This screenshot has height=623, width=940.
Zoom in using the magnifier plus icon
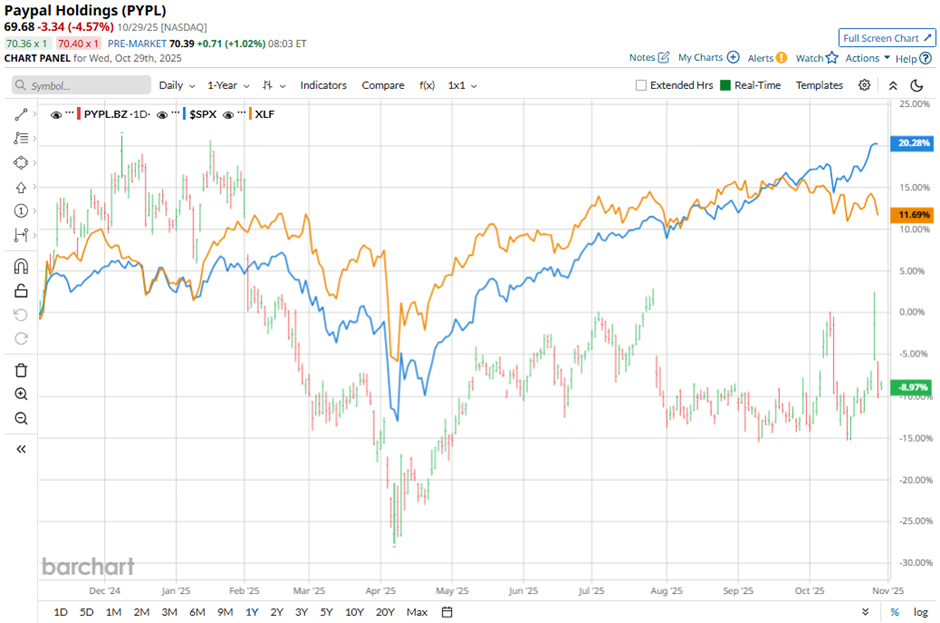21,394
